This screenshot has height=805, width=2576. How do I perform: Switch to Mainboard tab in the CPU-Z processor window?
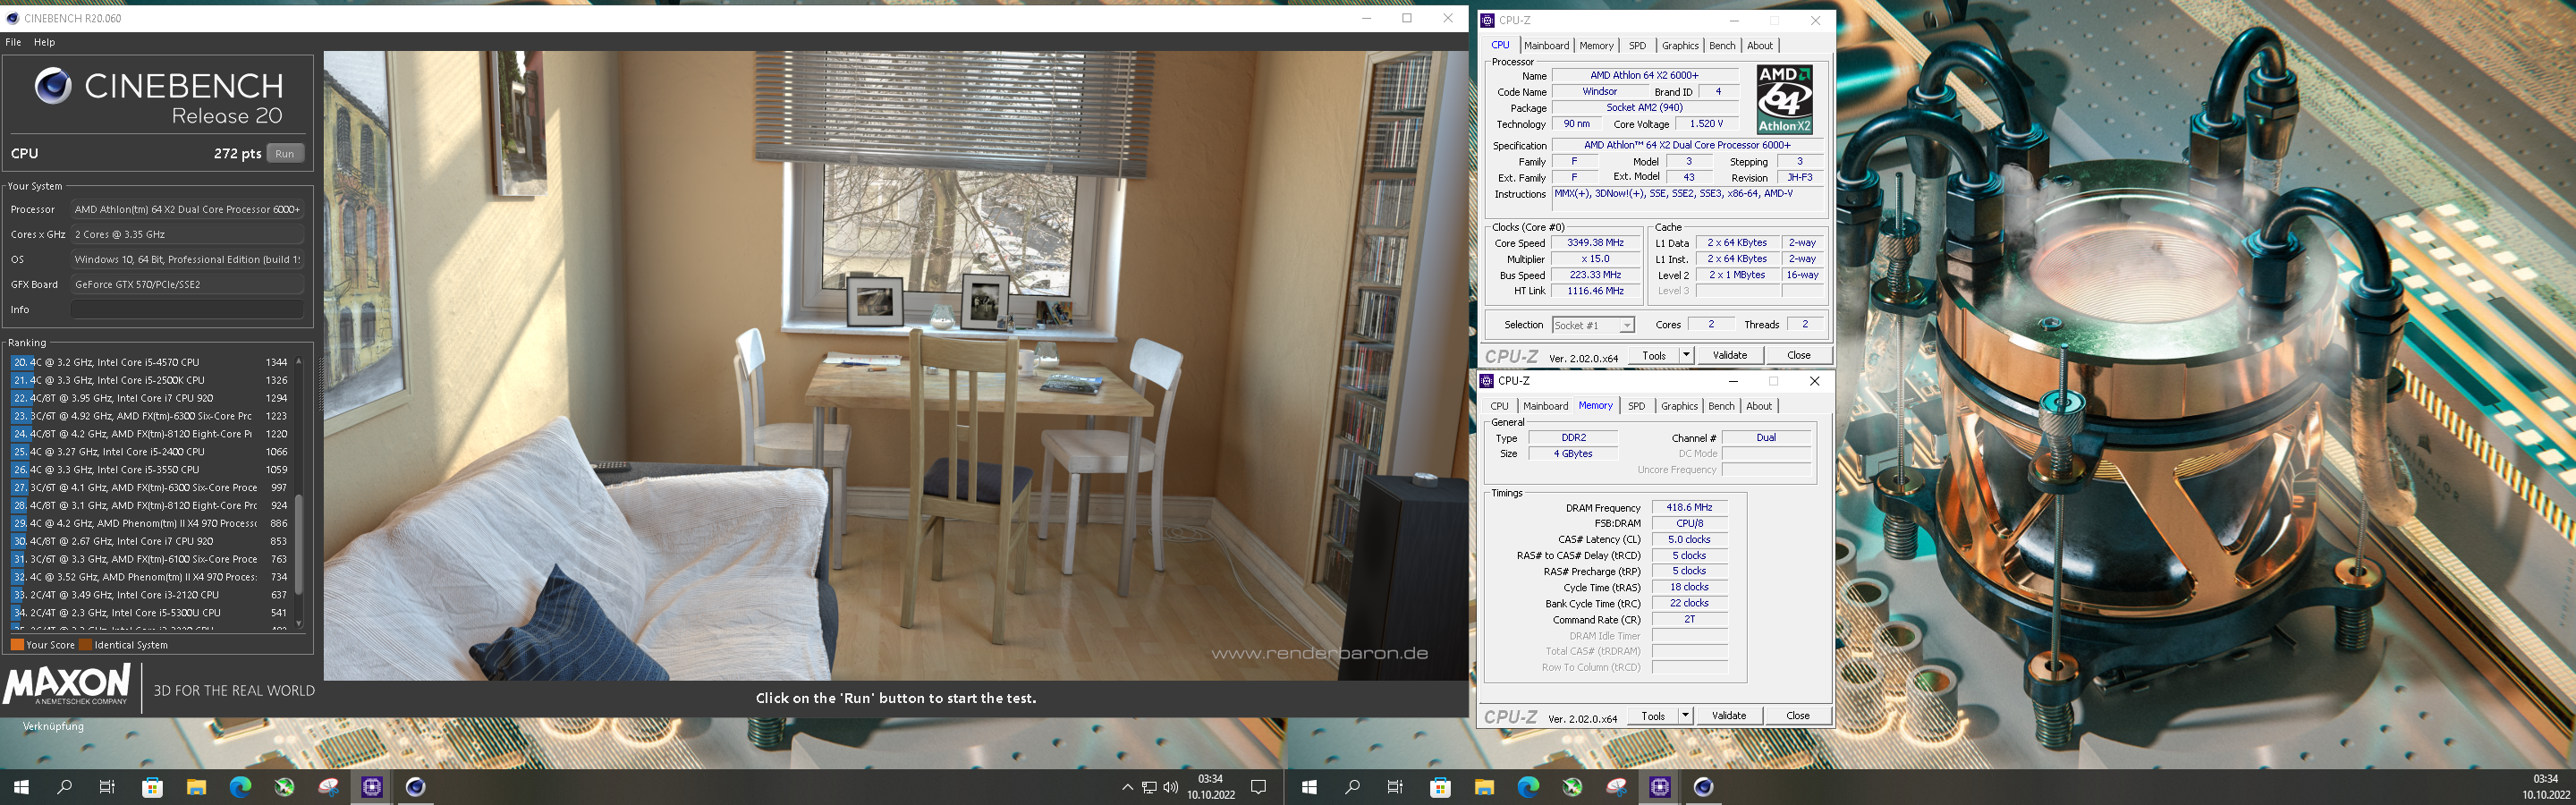pyautogui.click(x=1547, y=46)
